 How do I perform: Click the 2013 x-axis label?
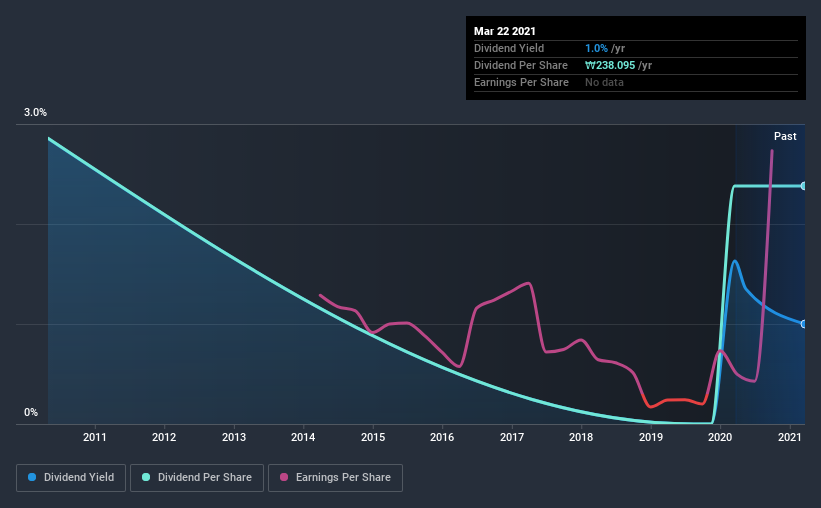(234, 437)
